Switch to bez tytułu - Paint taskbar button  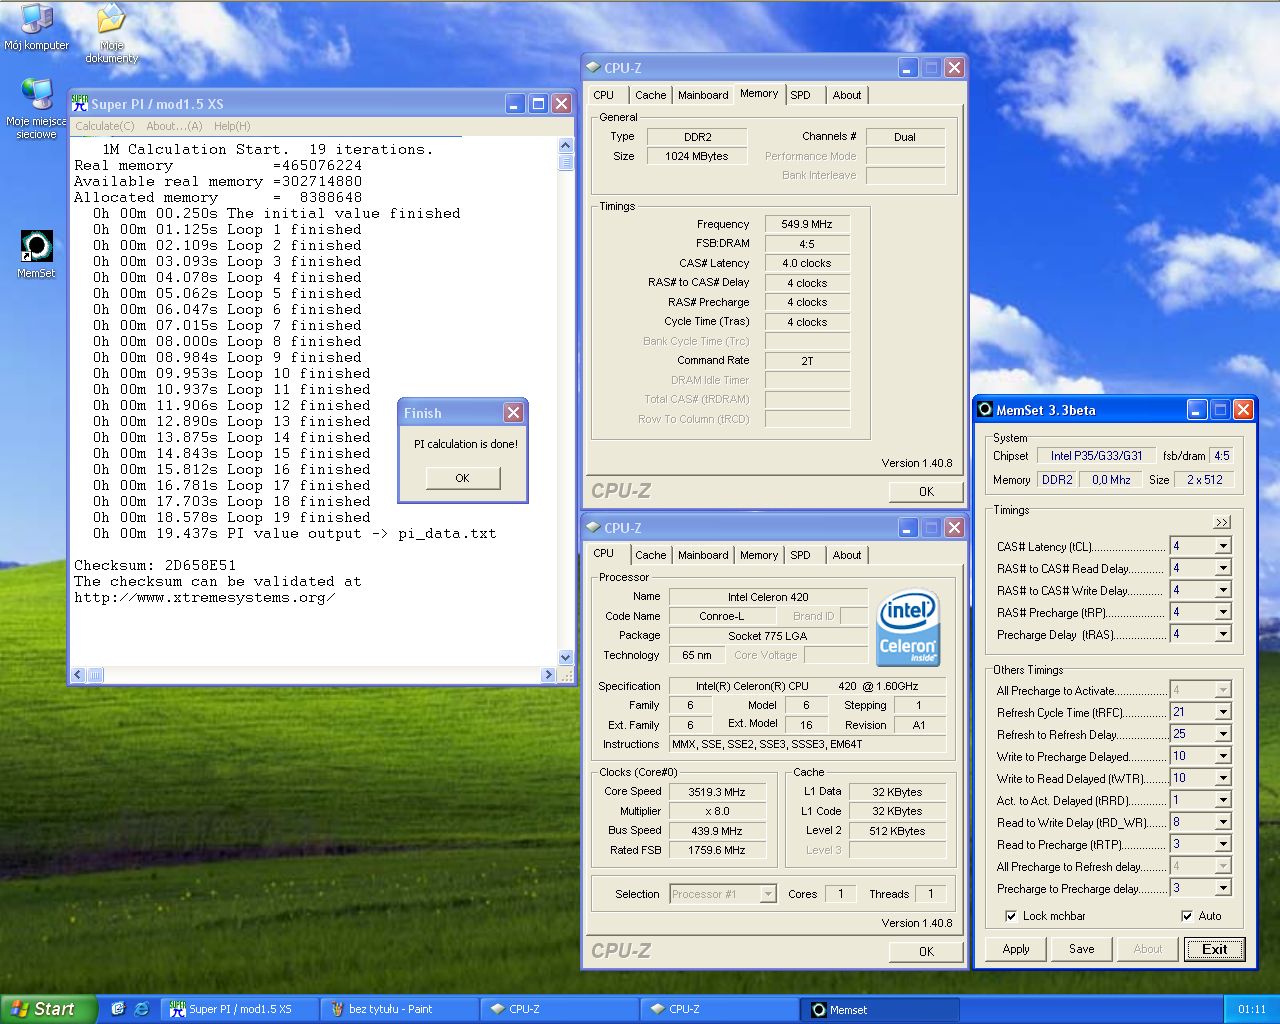[x=399, y=1009]
